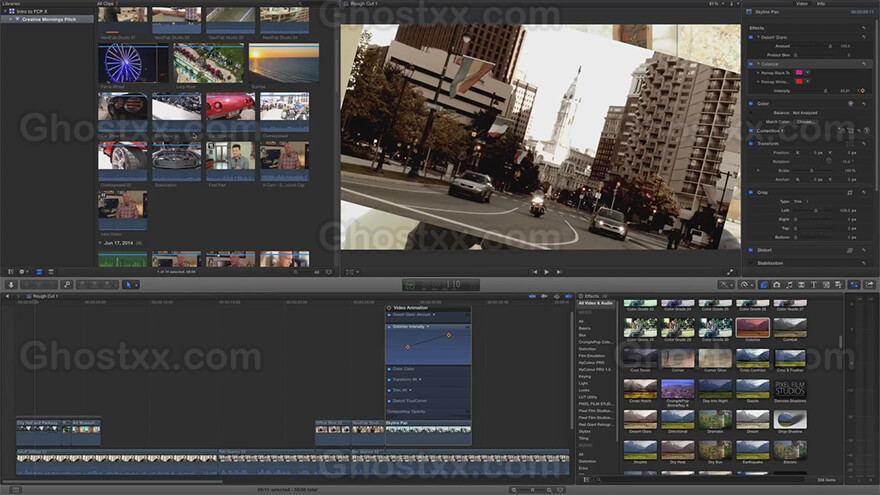The height and width of the screenshot is (495, 880).
Task: Close the Video Animation editor
Action: 389,308
